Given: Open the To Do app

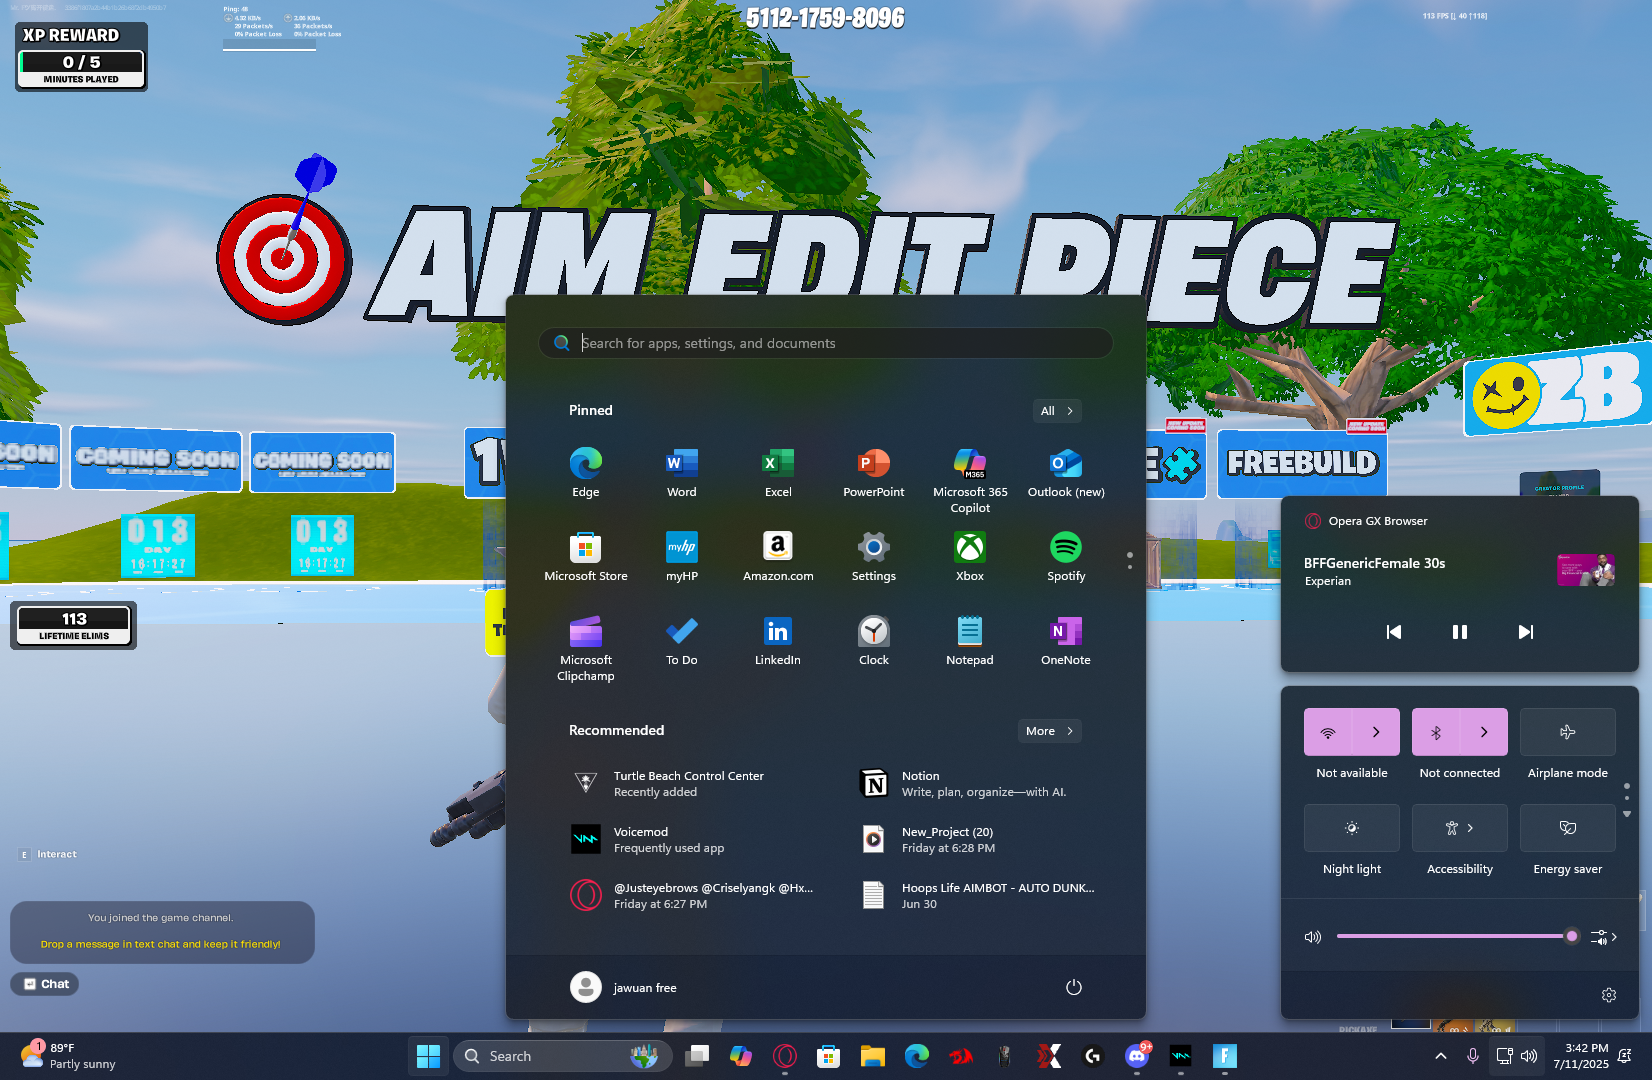Looking at the screenshot, I should [x=682, y=640].
